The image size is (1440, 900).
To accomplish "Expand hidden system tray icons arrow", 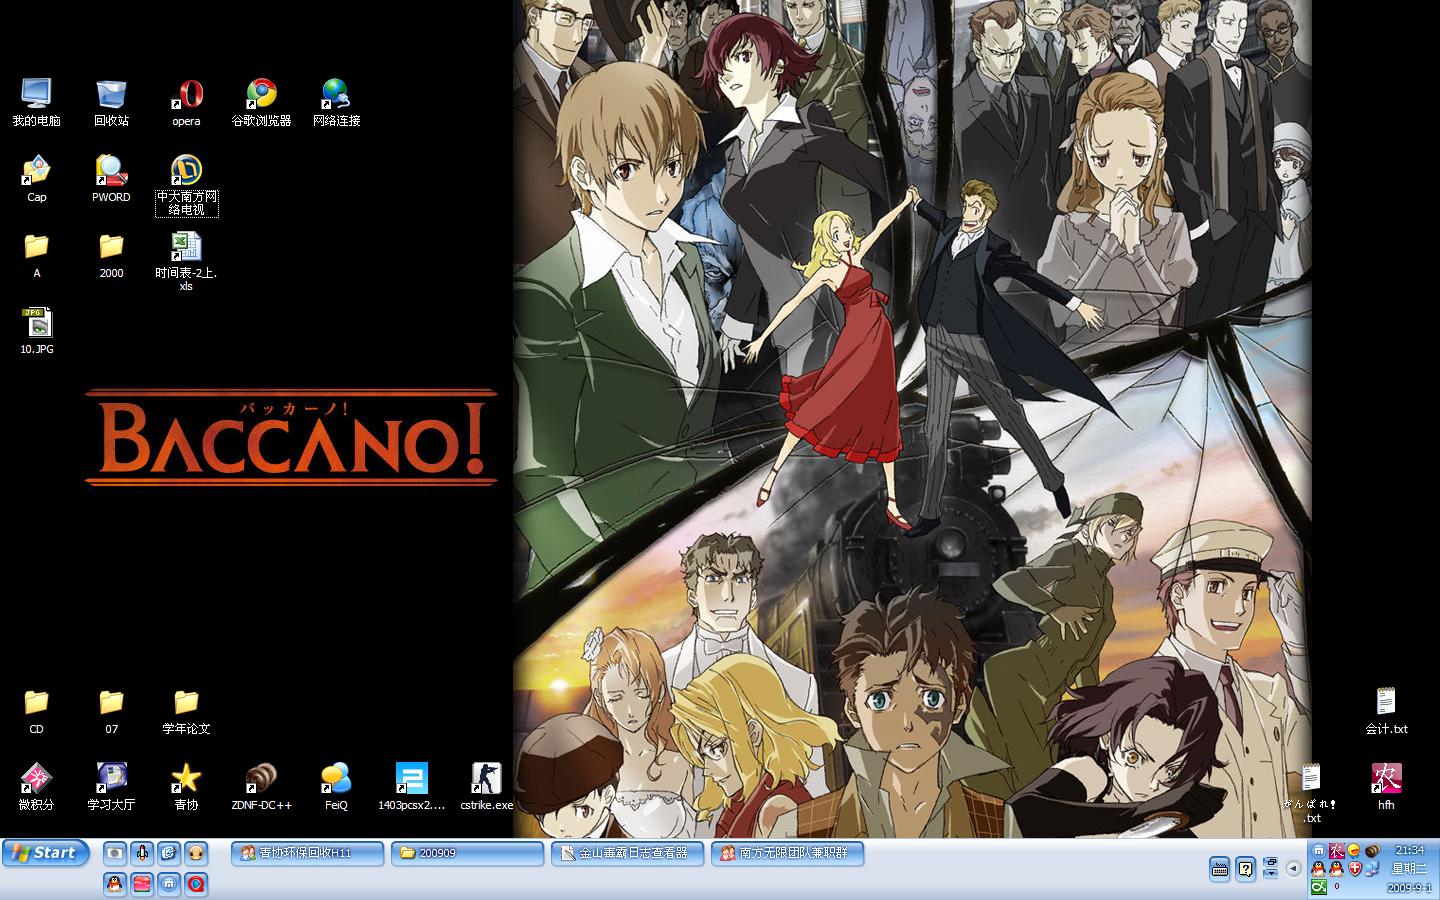I will 1293,868.
